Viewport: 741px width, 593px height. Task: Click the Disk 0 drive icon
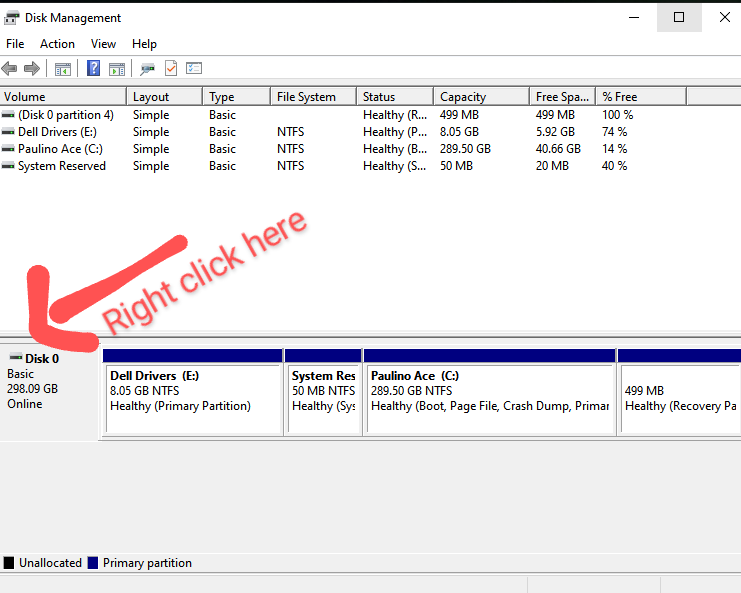(16, 357)
